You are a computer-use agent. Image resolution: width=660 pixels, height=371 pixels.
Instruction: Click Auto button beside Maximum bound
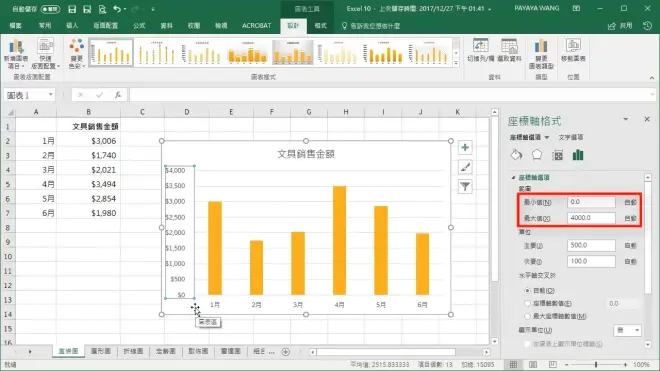pyautogui.click(x=630, y=219)
